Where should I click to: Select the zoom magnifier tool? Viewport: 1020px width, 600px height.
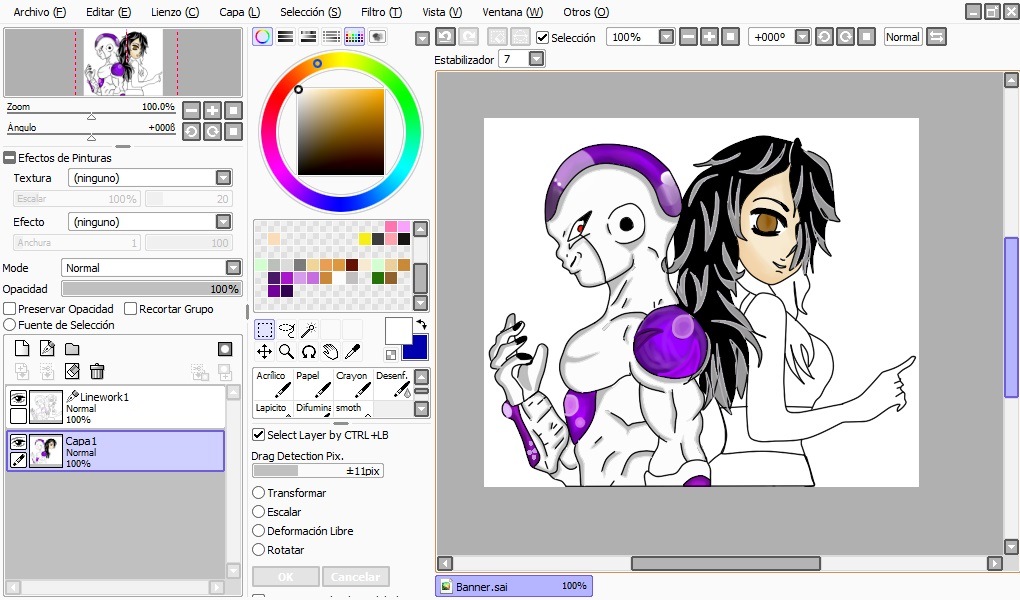286,352
